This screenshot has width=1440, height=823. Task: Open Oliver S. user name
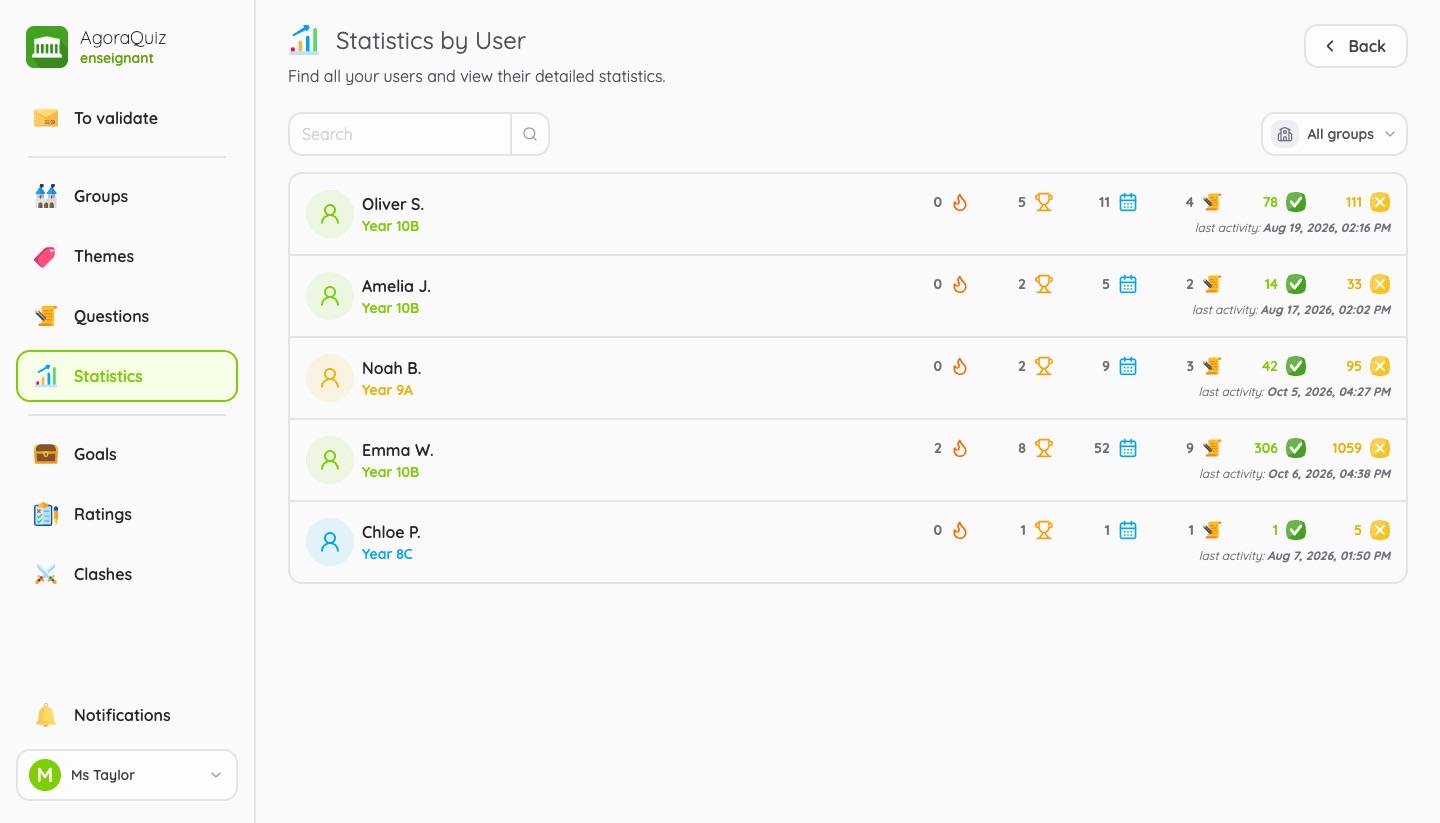click(x=393, y=204)
